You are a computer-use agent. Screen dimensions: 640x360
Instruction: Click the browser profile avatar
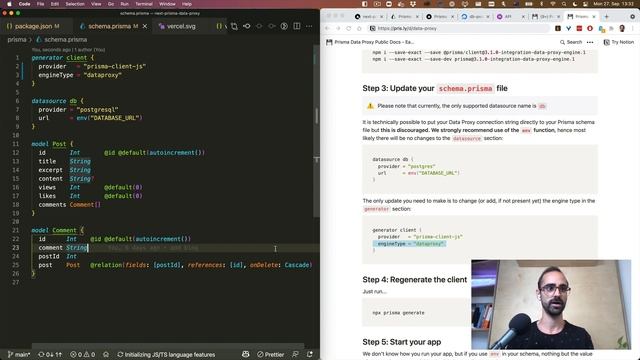coord(622,29)
